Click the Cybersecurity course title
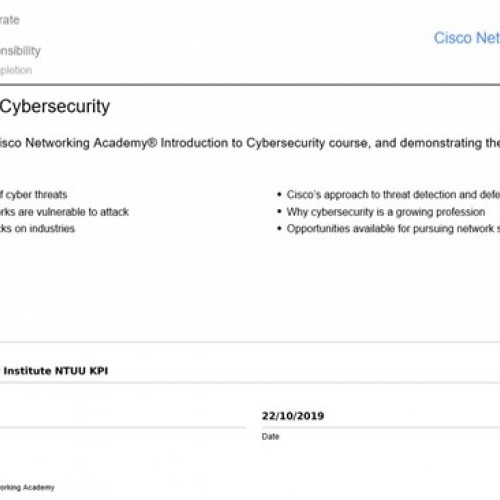Image resolution: width=500 pixels, height=500 pixels. pyautogui.click(x=55, y=107)
